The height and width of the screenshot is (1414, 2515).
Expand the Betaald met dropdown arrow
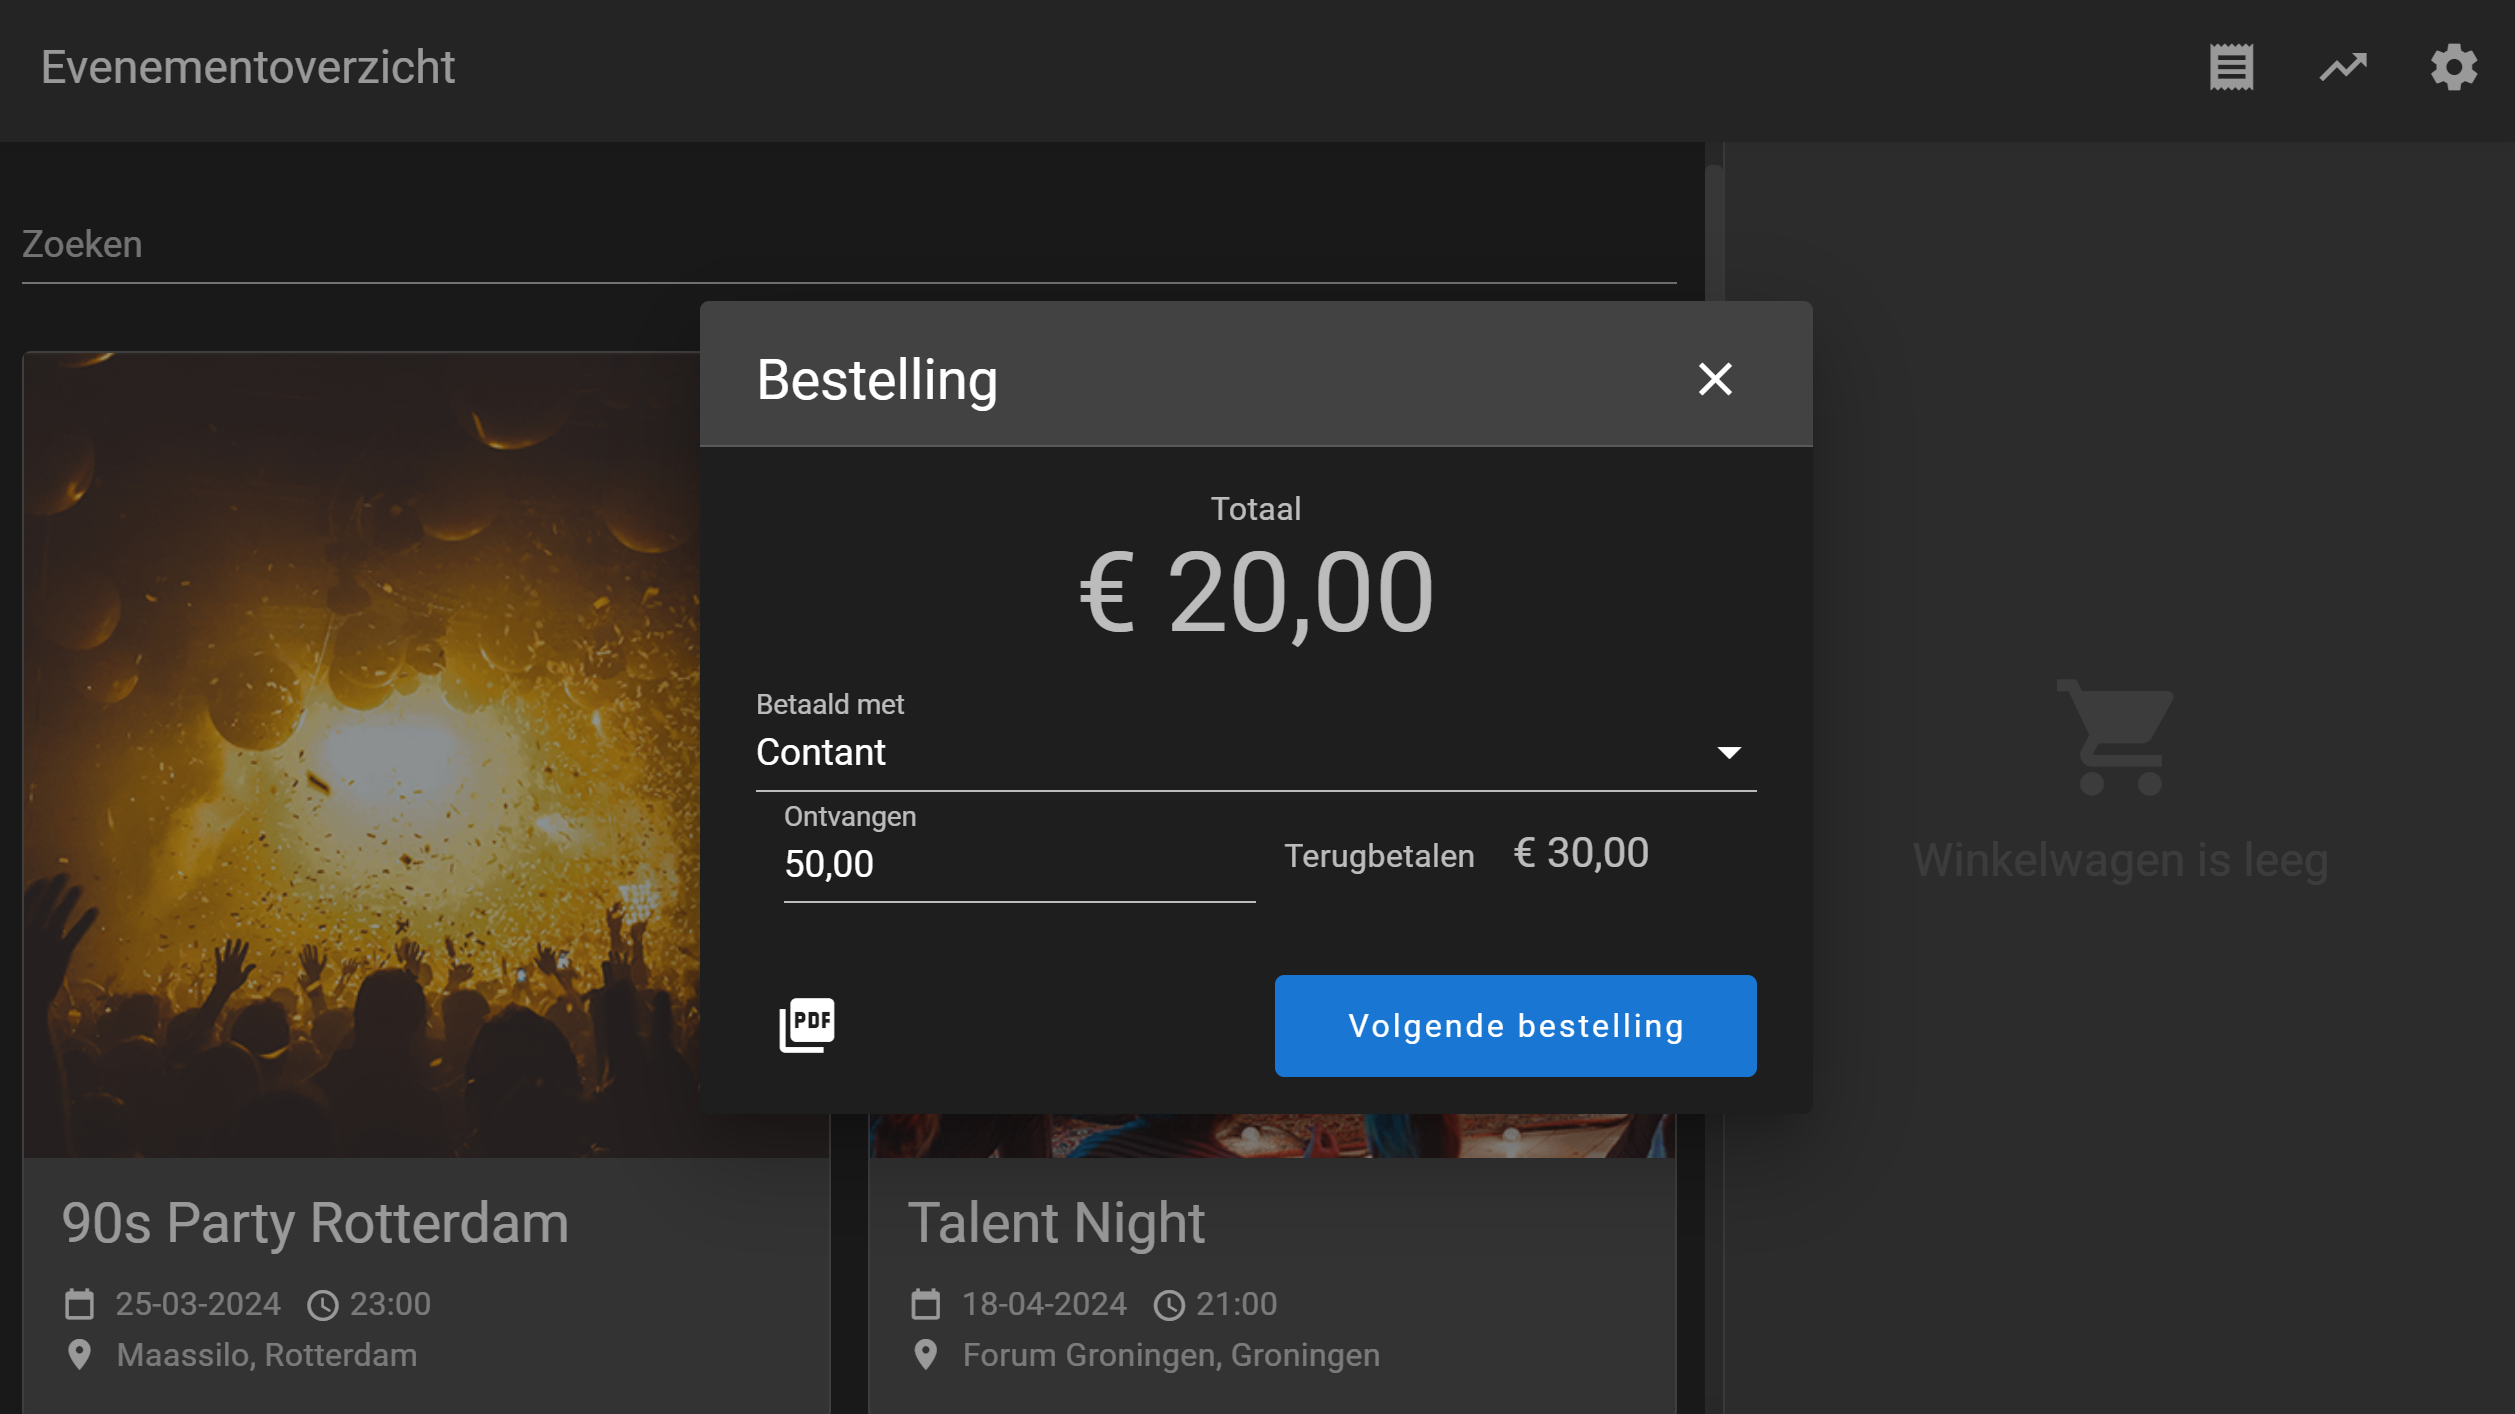1729,752
